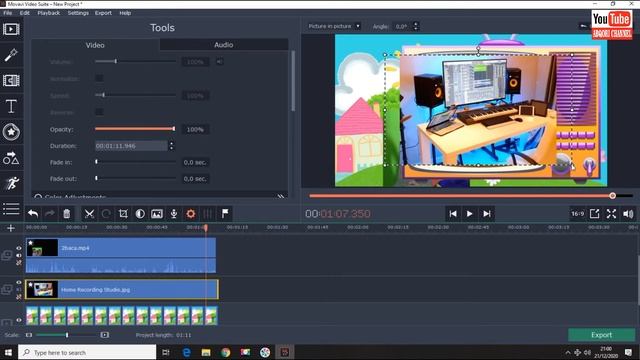Click the Rotate clip icon
This screenshot has height=360, width=640.
(106, 213)
